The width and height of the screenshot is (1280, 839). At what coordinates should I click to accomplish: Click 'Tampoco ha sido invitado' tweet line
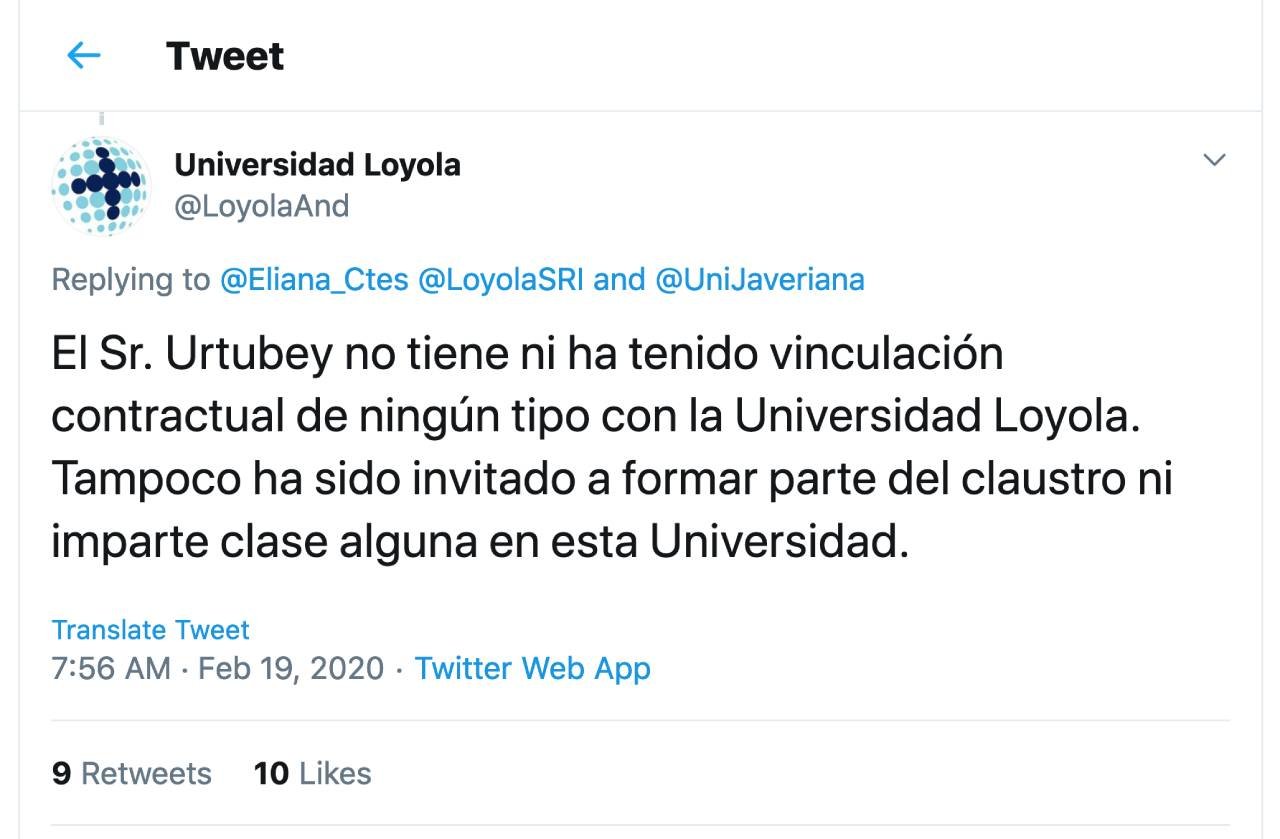tap(278, 480)
